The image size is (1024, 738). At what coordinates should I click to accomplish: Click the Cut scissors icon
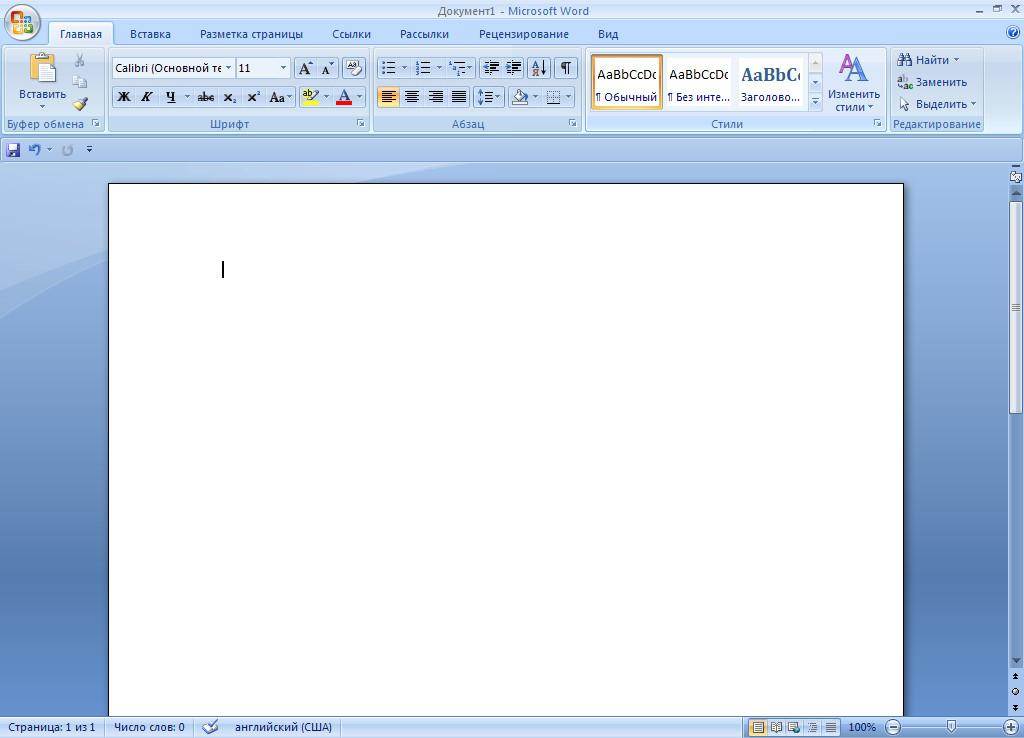click(80, 61)
